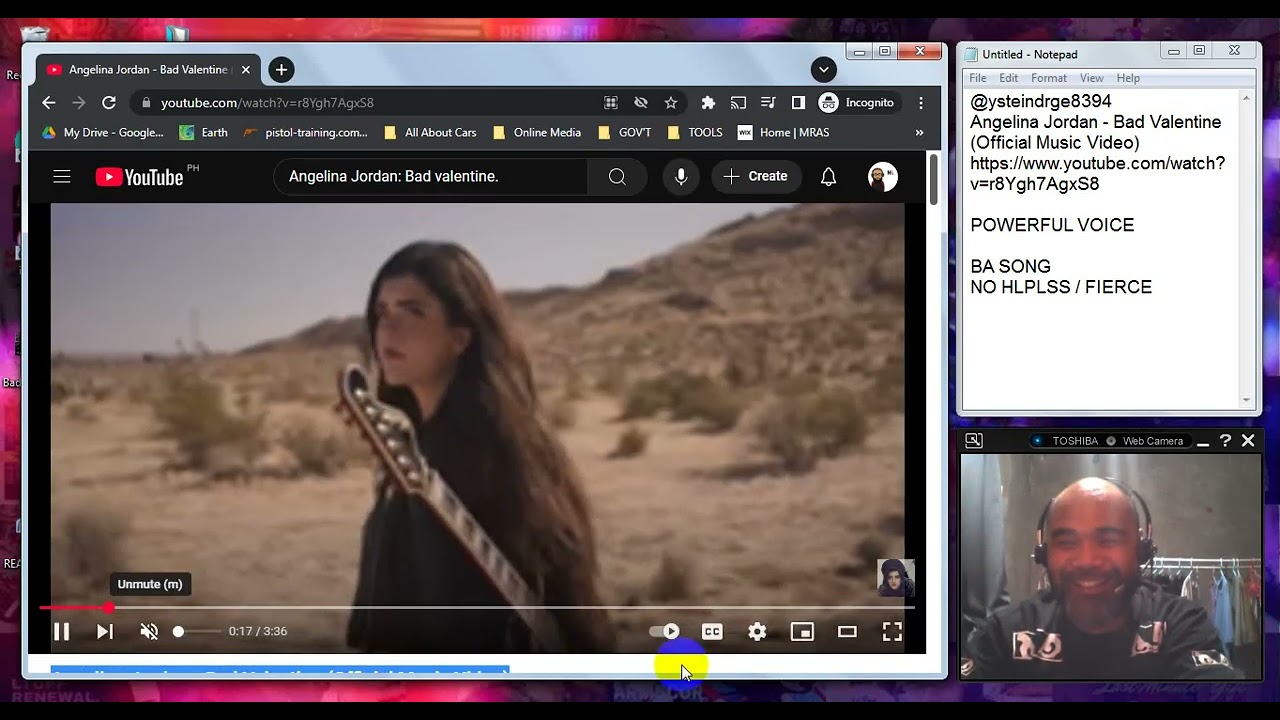Screen dimensions: 1280x720
Task: Skip to the next video
Action: 104,631
